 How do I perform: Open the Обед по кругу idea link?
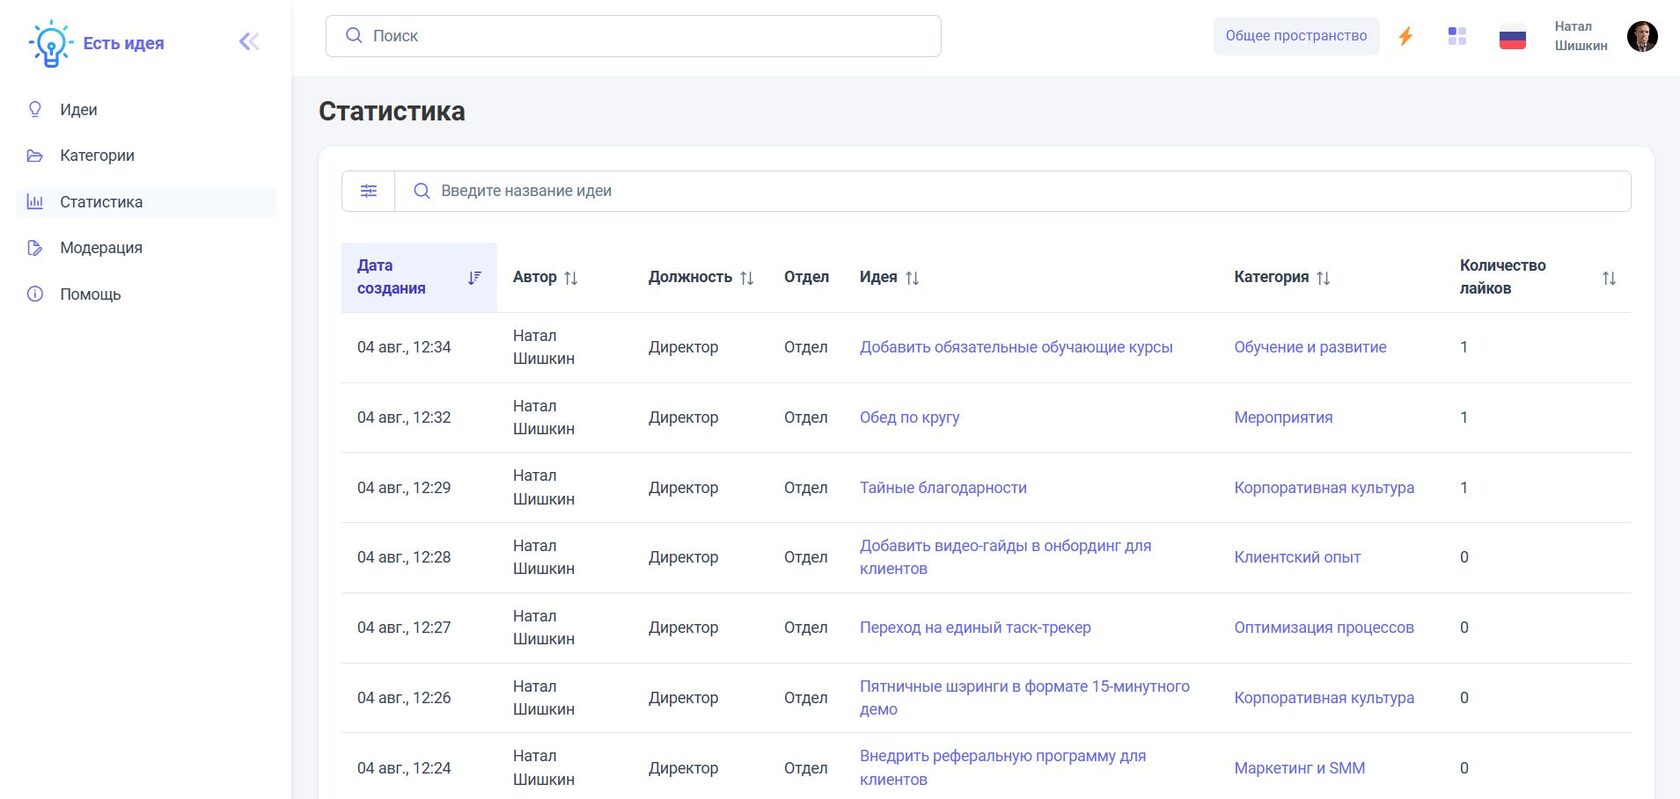tap(909, 417)
